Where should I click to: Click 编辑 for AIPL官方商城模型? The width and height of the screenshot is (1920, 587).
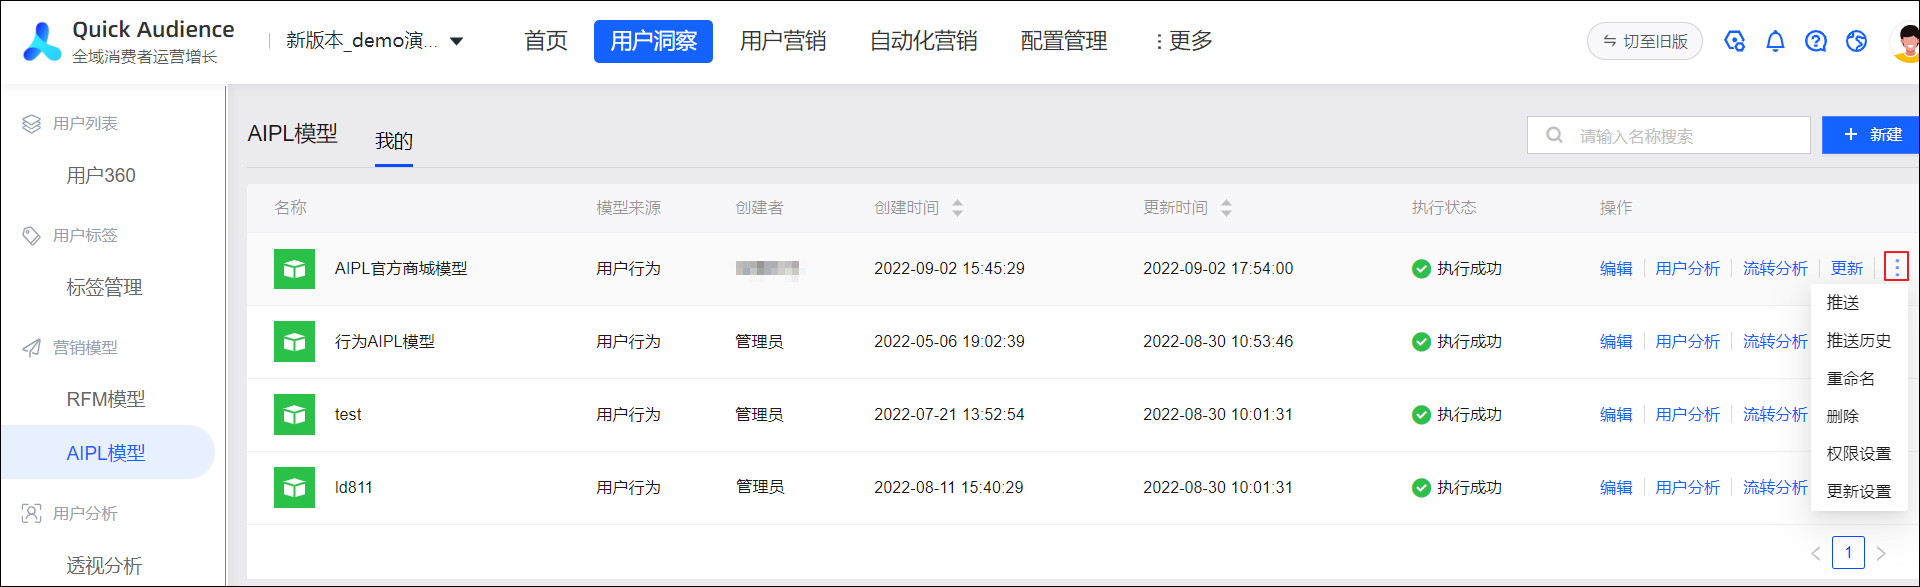click(x=1616, y=269)
